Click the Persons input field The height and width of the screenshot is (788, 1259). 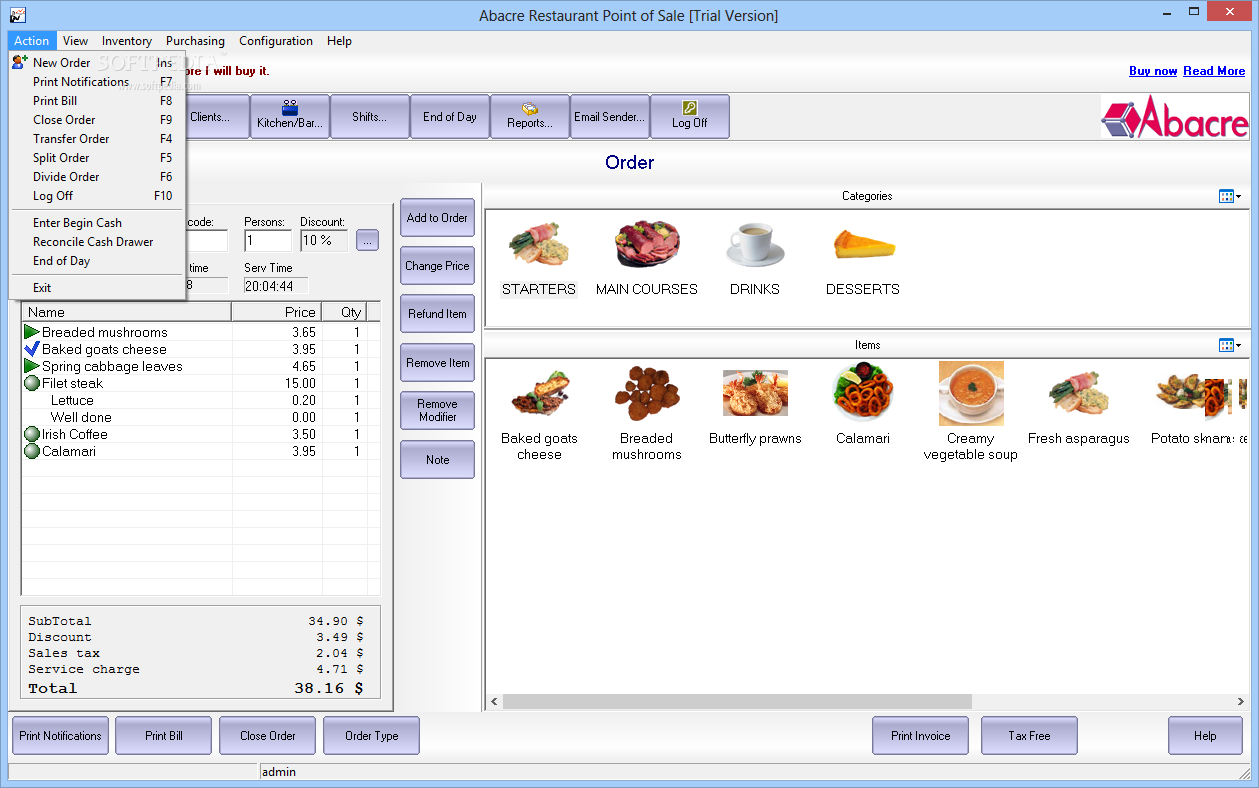click(x=268, y=241)
